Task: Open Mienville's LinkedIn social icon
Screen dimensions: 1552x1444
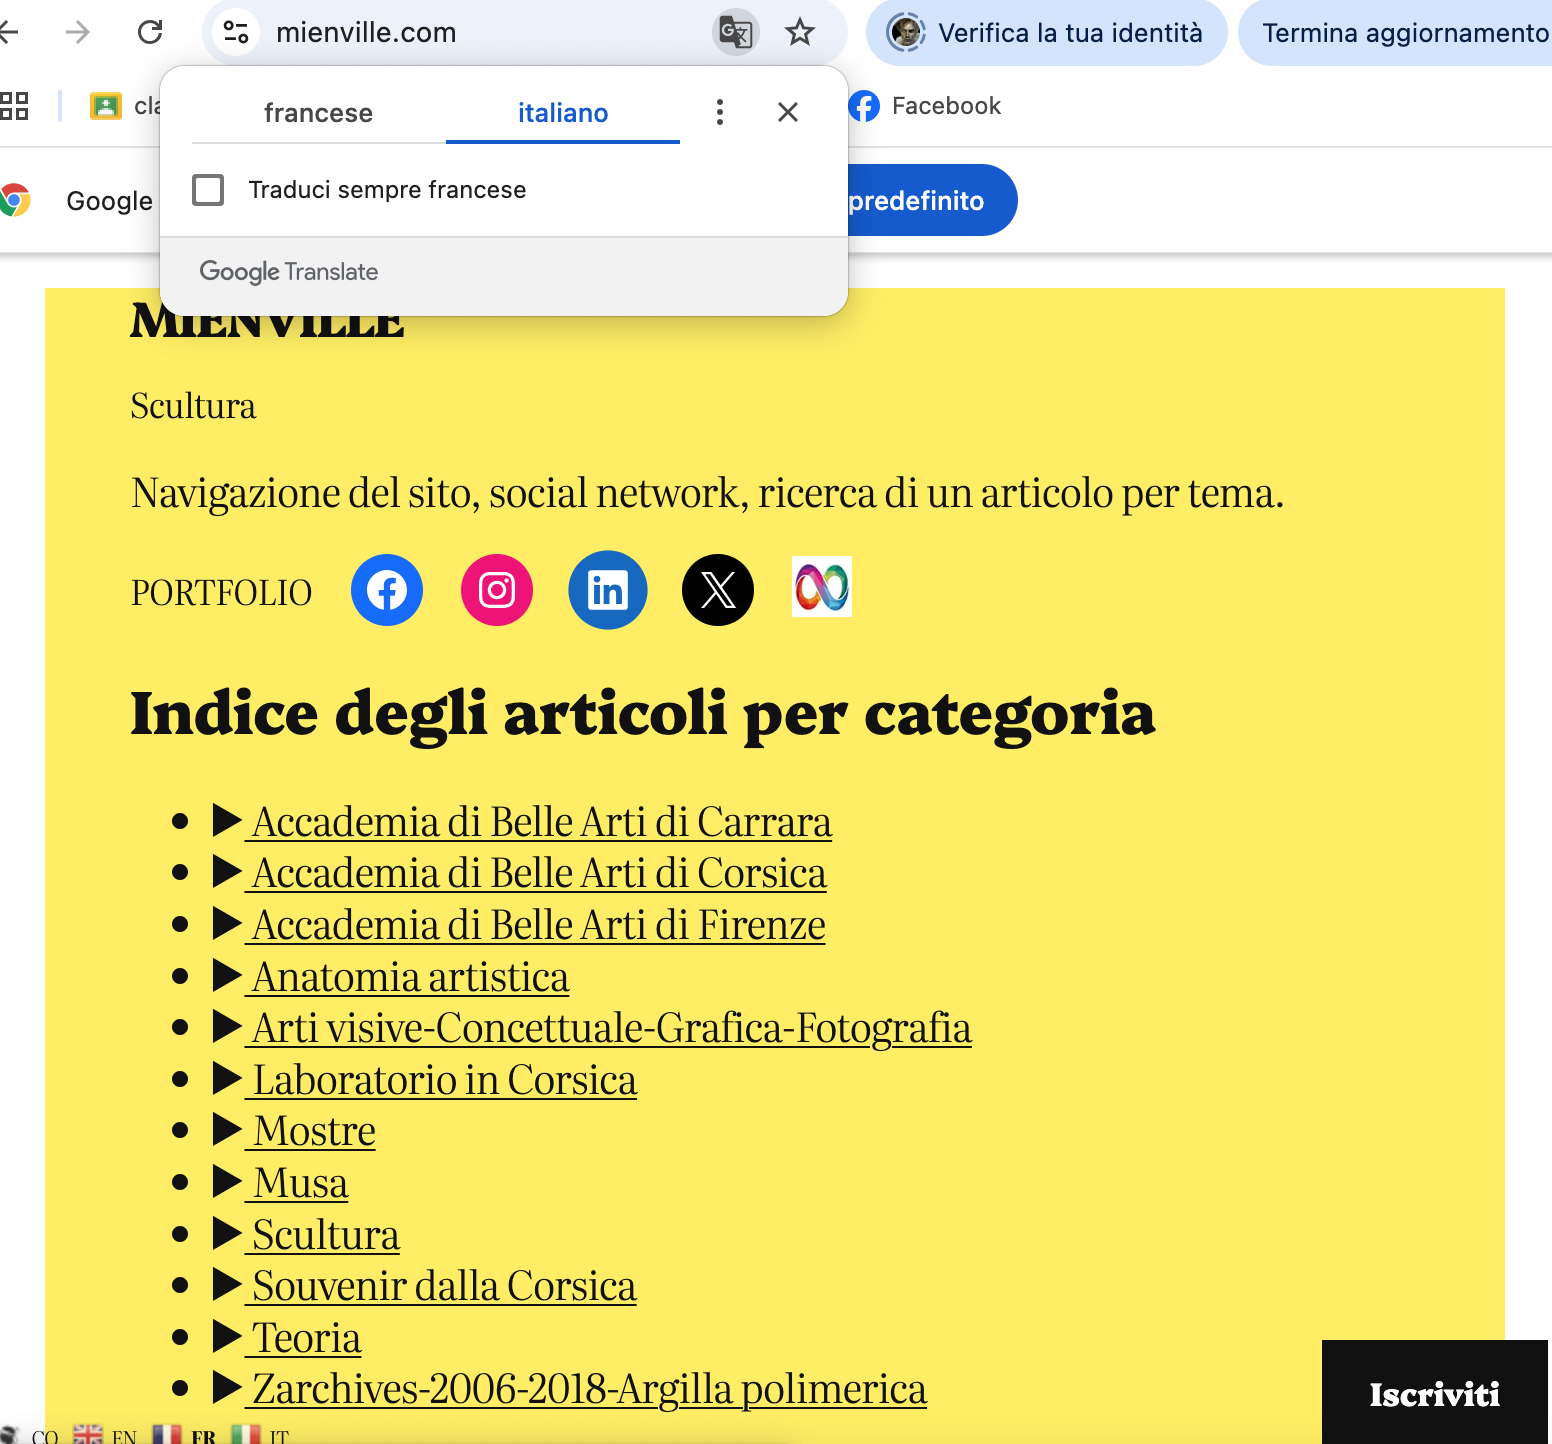Action: (x=608, y=590)
